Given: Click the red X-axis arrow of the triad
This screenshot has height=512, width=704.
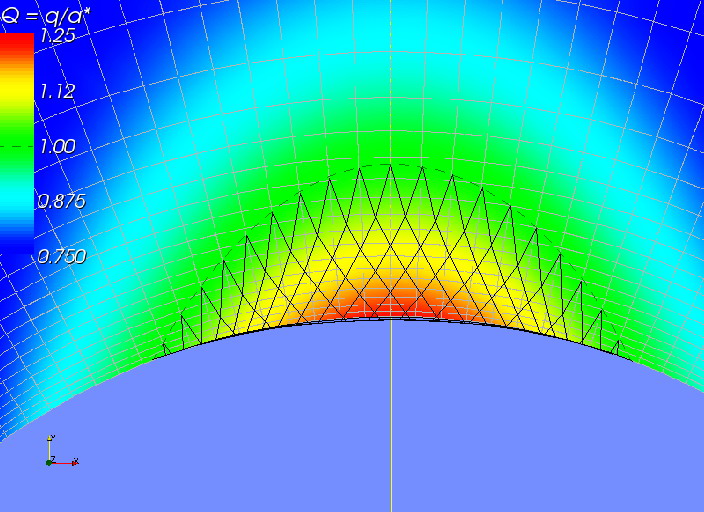Looking at the screenshot, I should (73, 462).
